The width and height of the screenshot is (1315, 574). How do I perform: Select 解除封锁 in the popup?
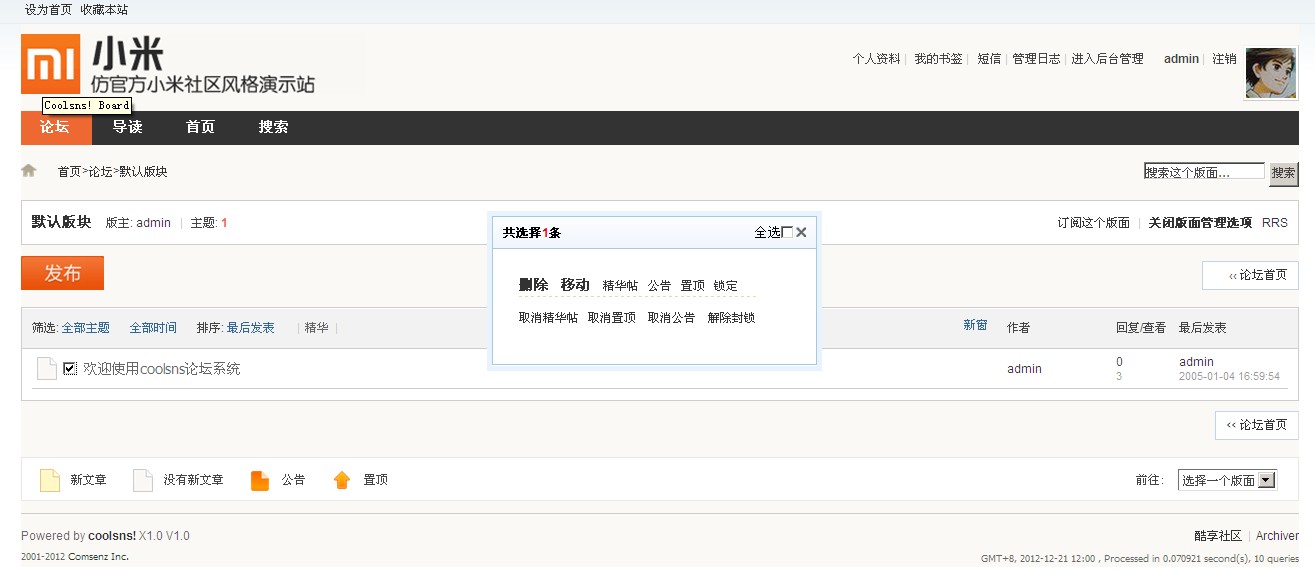coord(731,318)
